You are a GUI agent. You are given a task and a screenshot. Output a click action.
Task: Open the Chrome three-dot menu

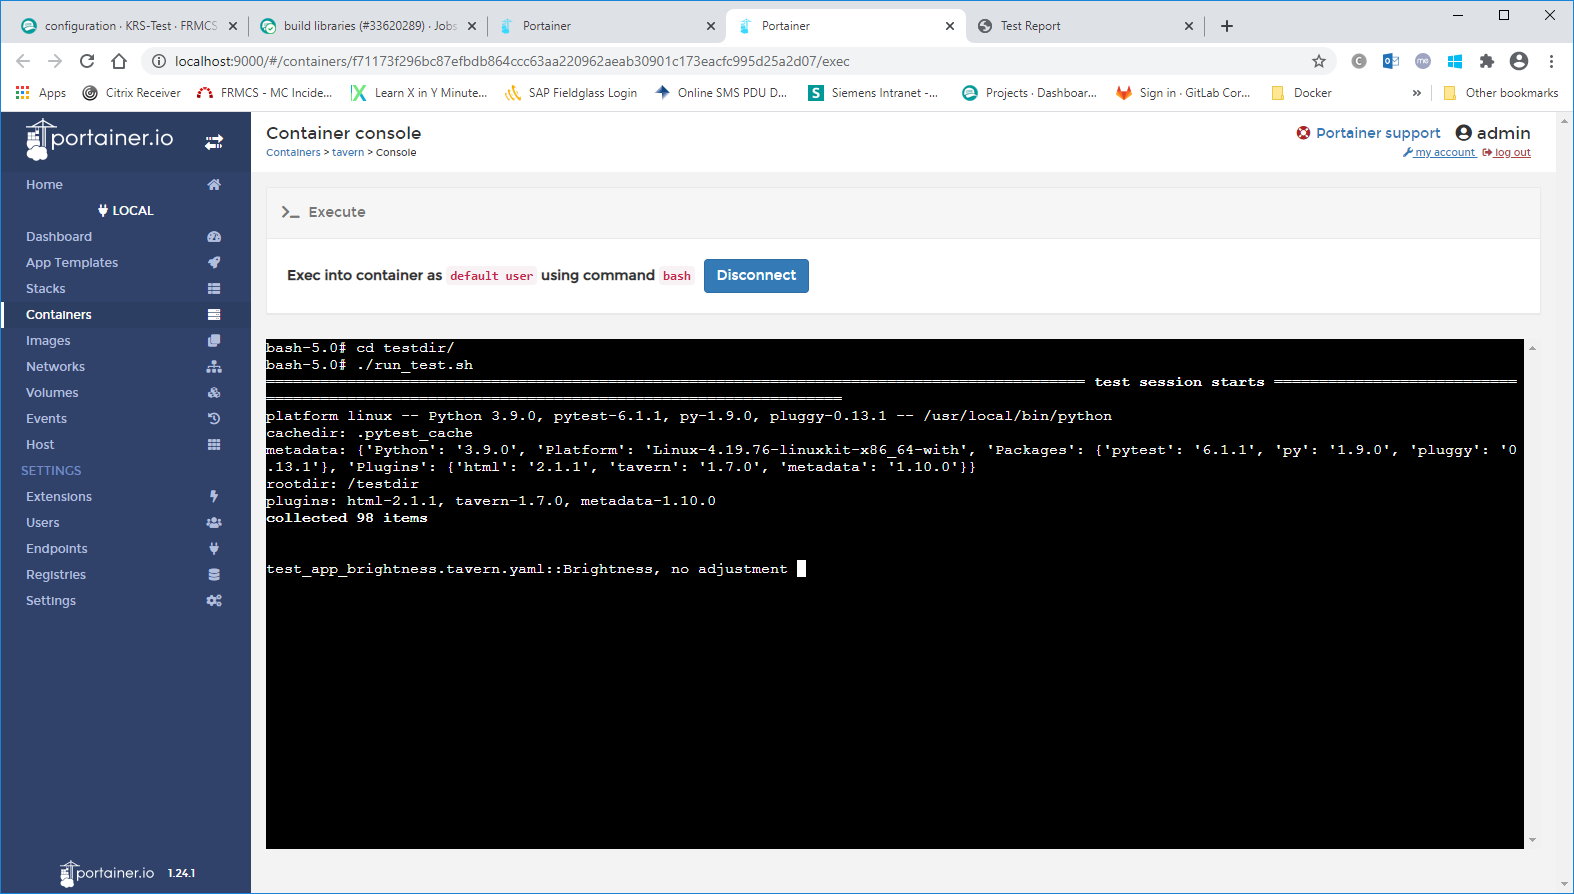(1551, 61)
